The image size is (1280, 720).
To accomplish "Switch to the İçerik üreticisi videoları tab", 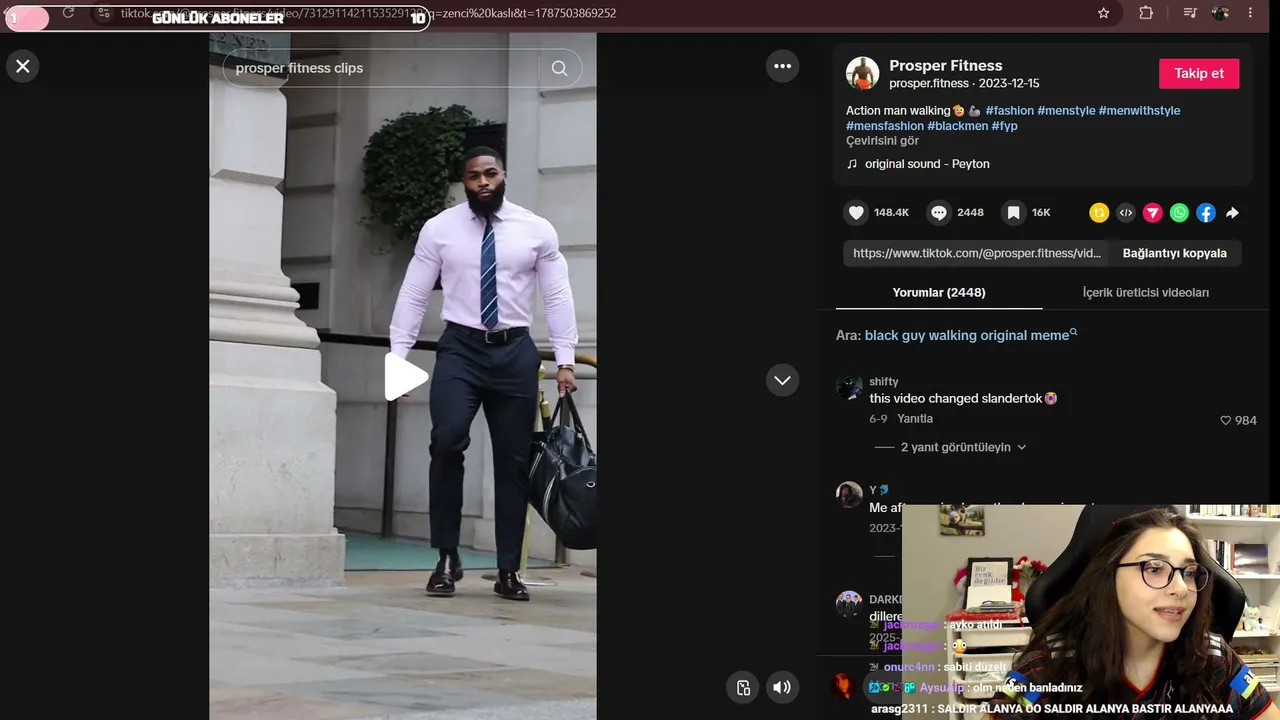I will (x=1145, y=293).
